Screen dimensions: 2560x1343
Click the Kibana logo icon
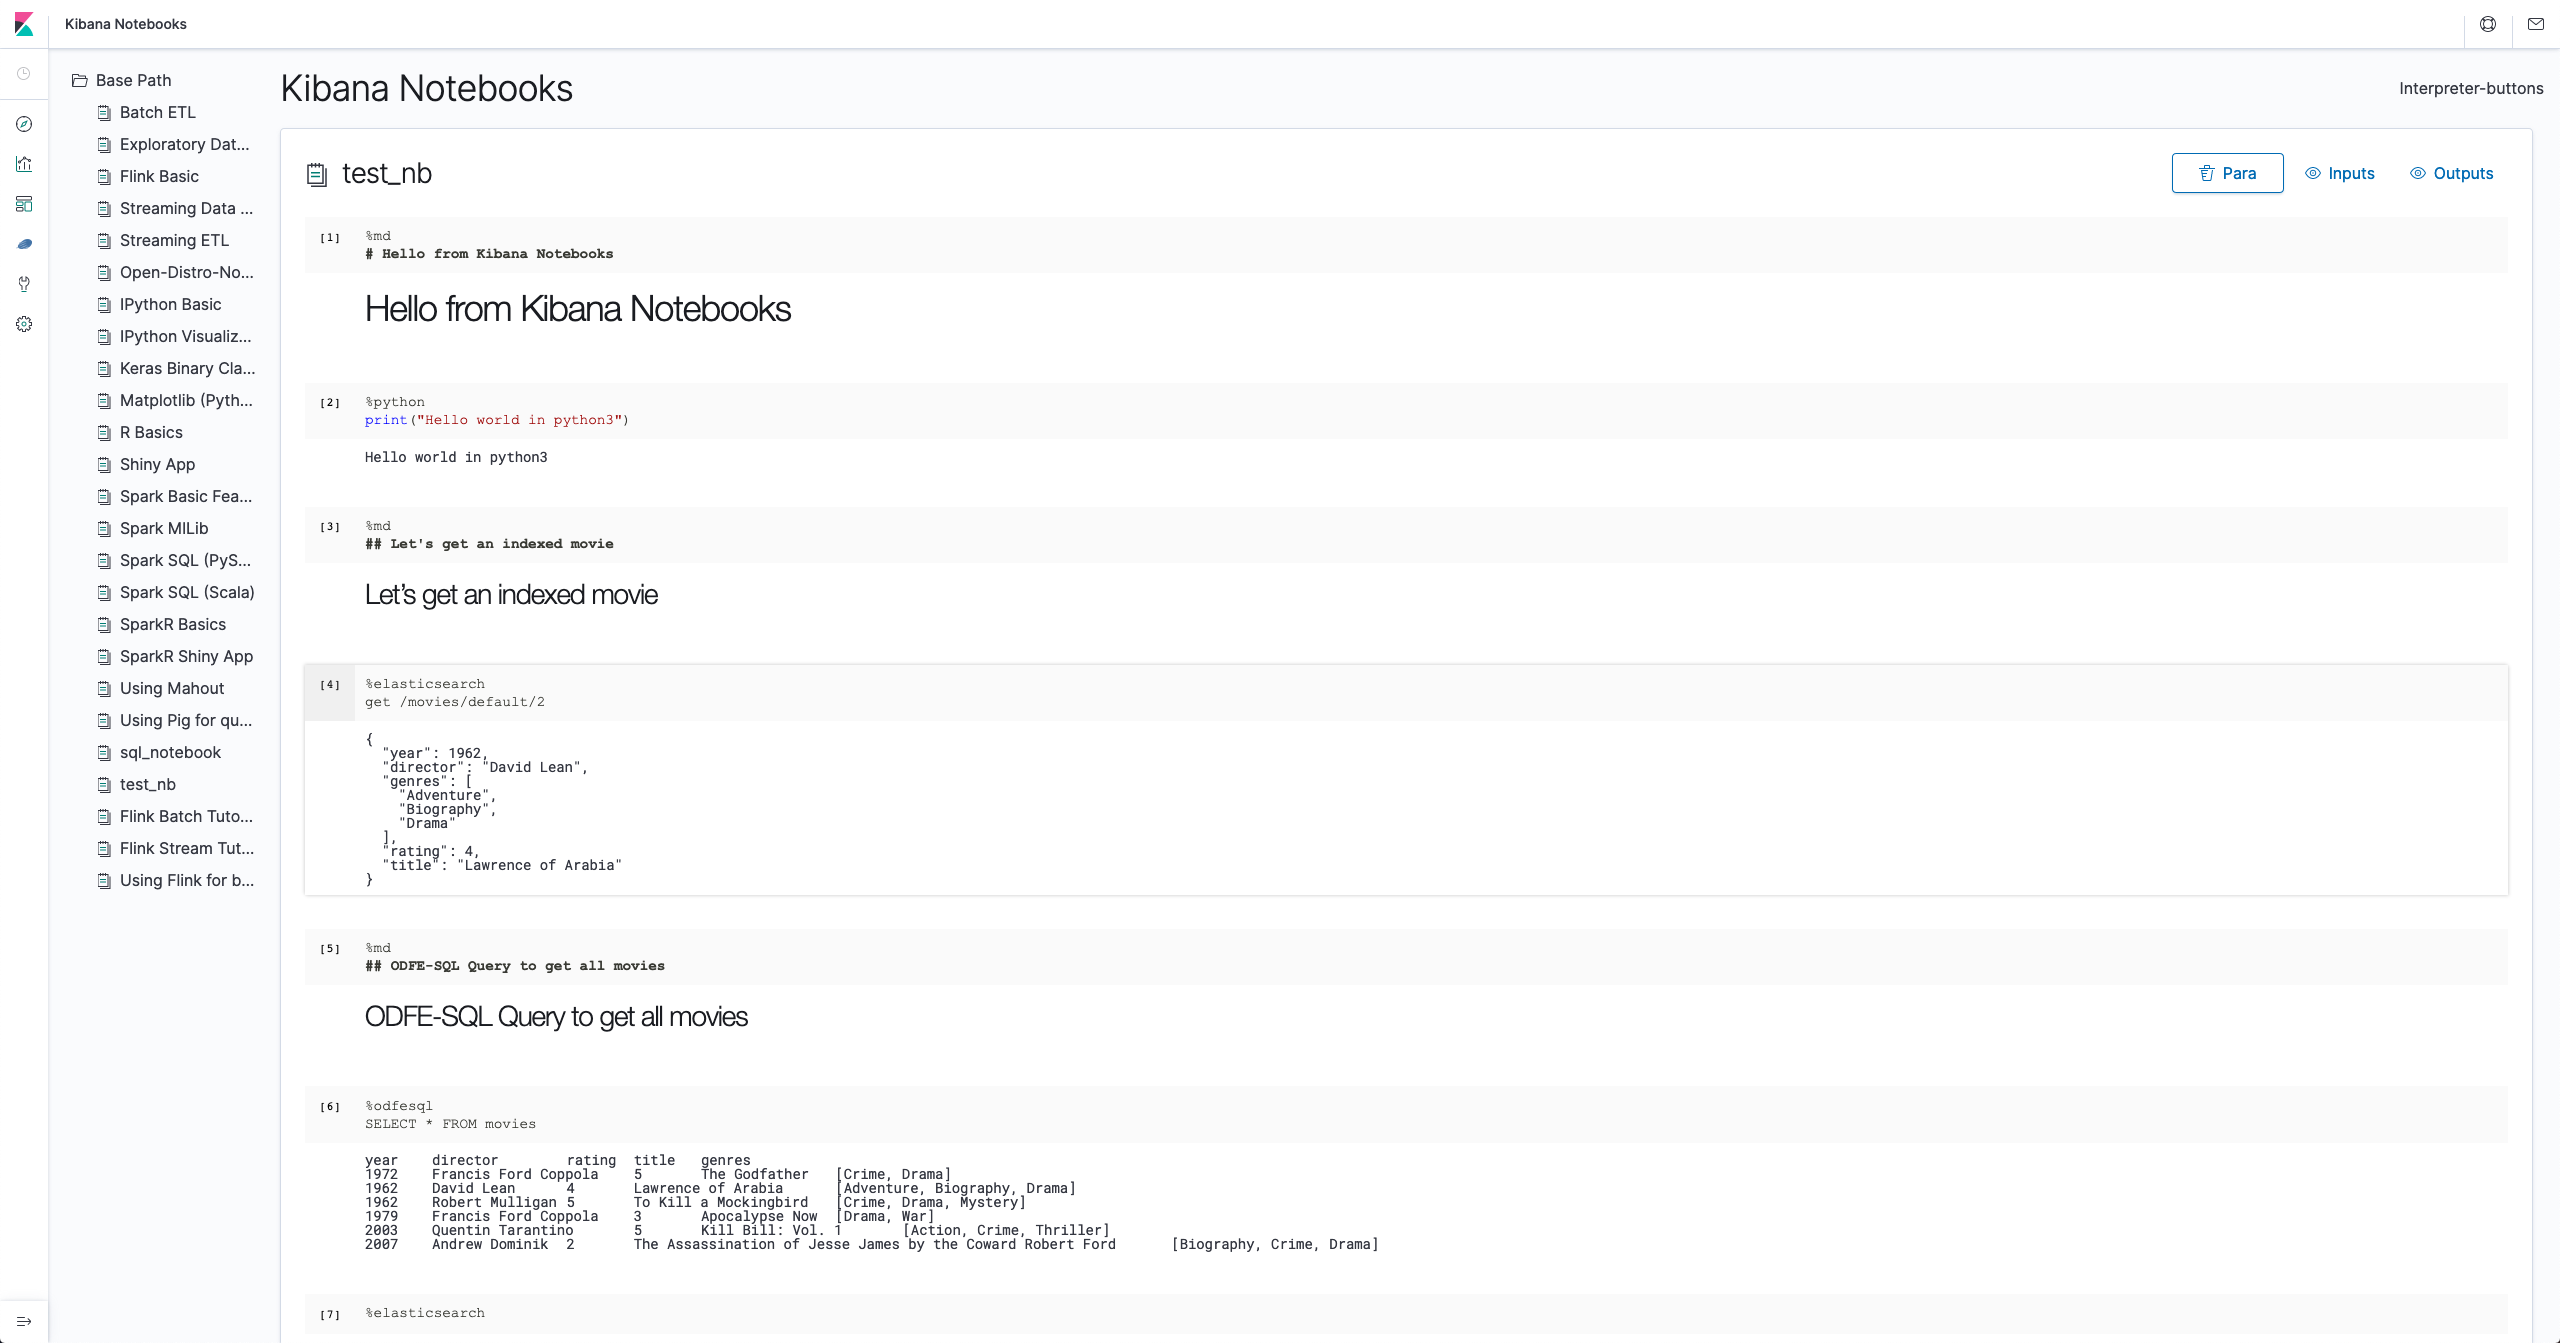click(x=24, y=24)
